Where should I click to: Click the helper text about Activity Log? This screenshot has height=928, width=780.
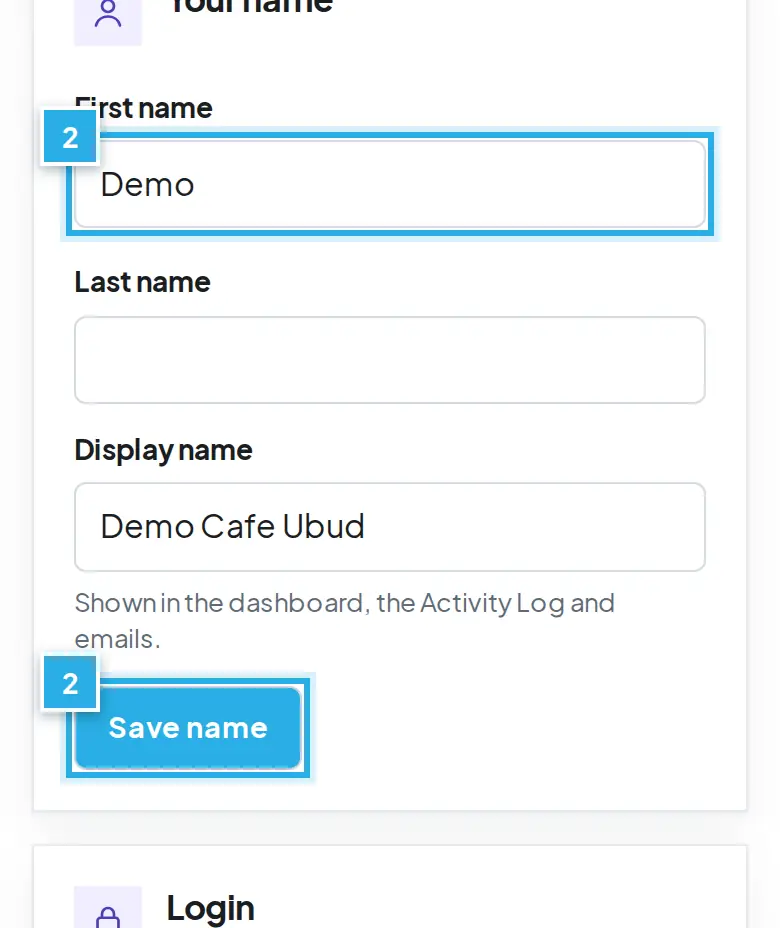(344, 621)
